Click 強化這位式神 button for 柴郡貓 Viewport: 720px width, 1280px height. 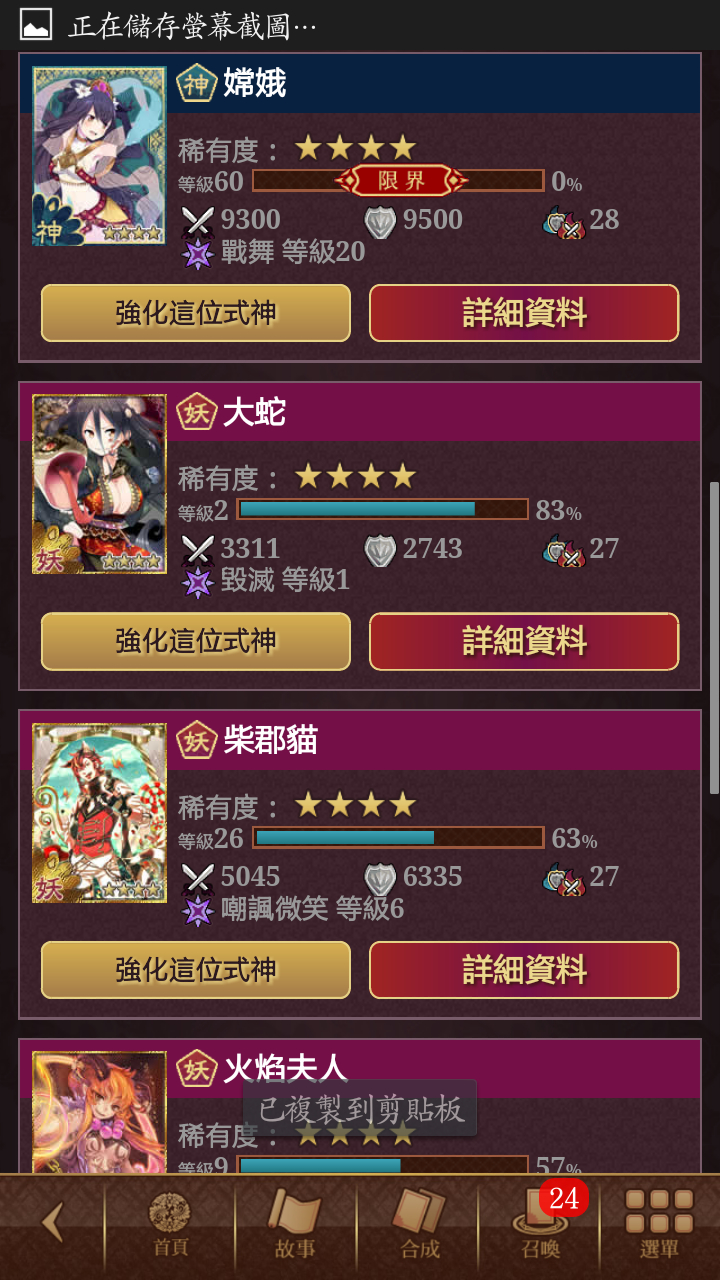(x=196, y=970)
